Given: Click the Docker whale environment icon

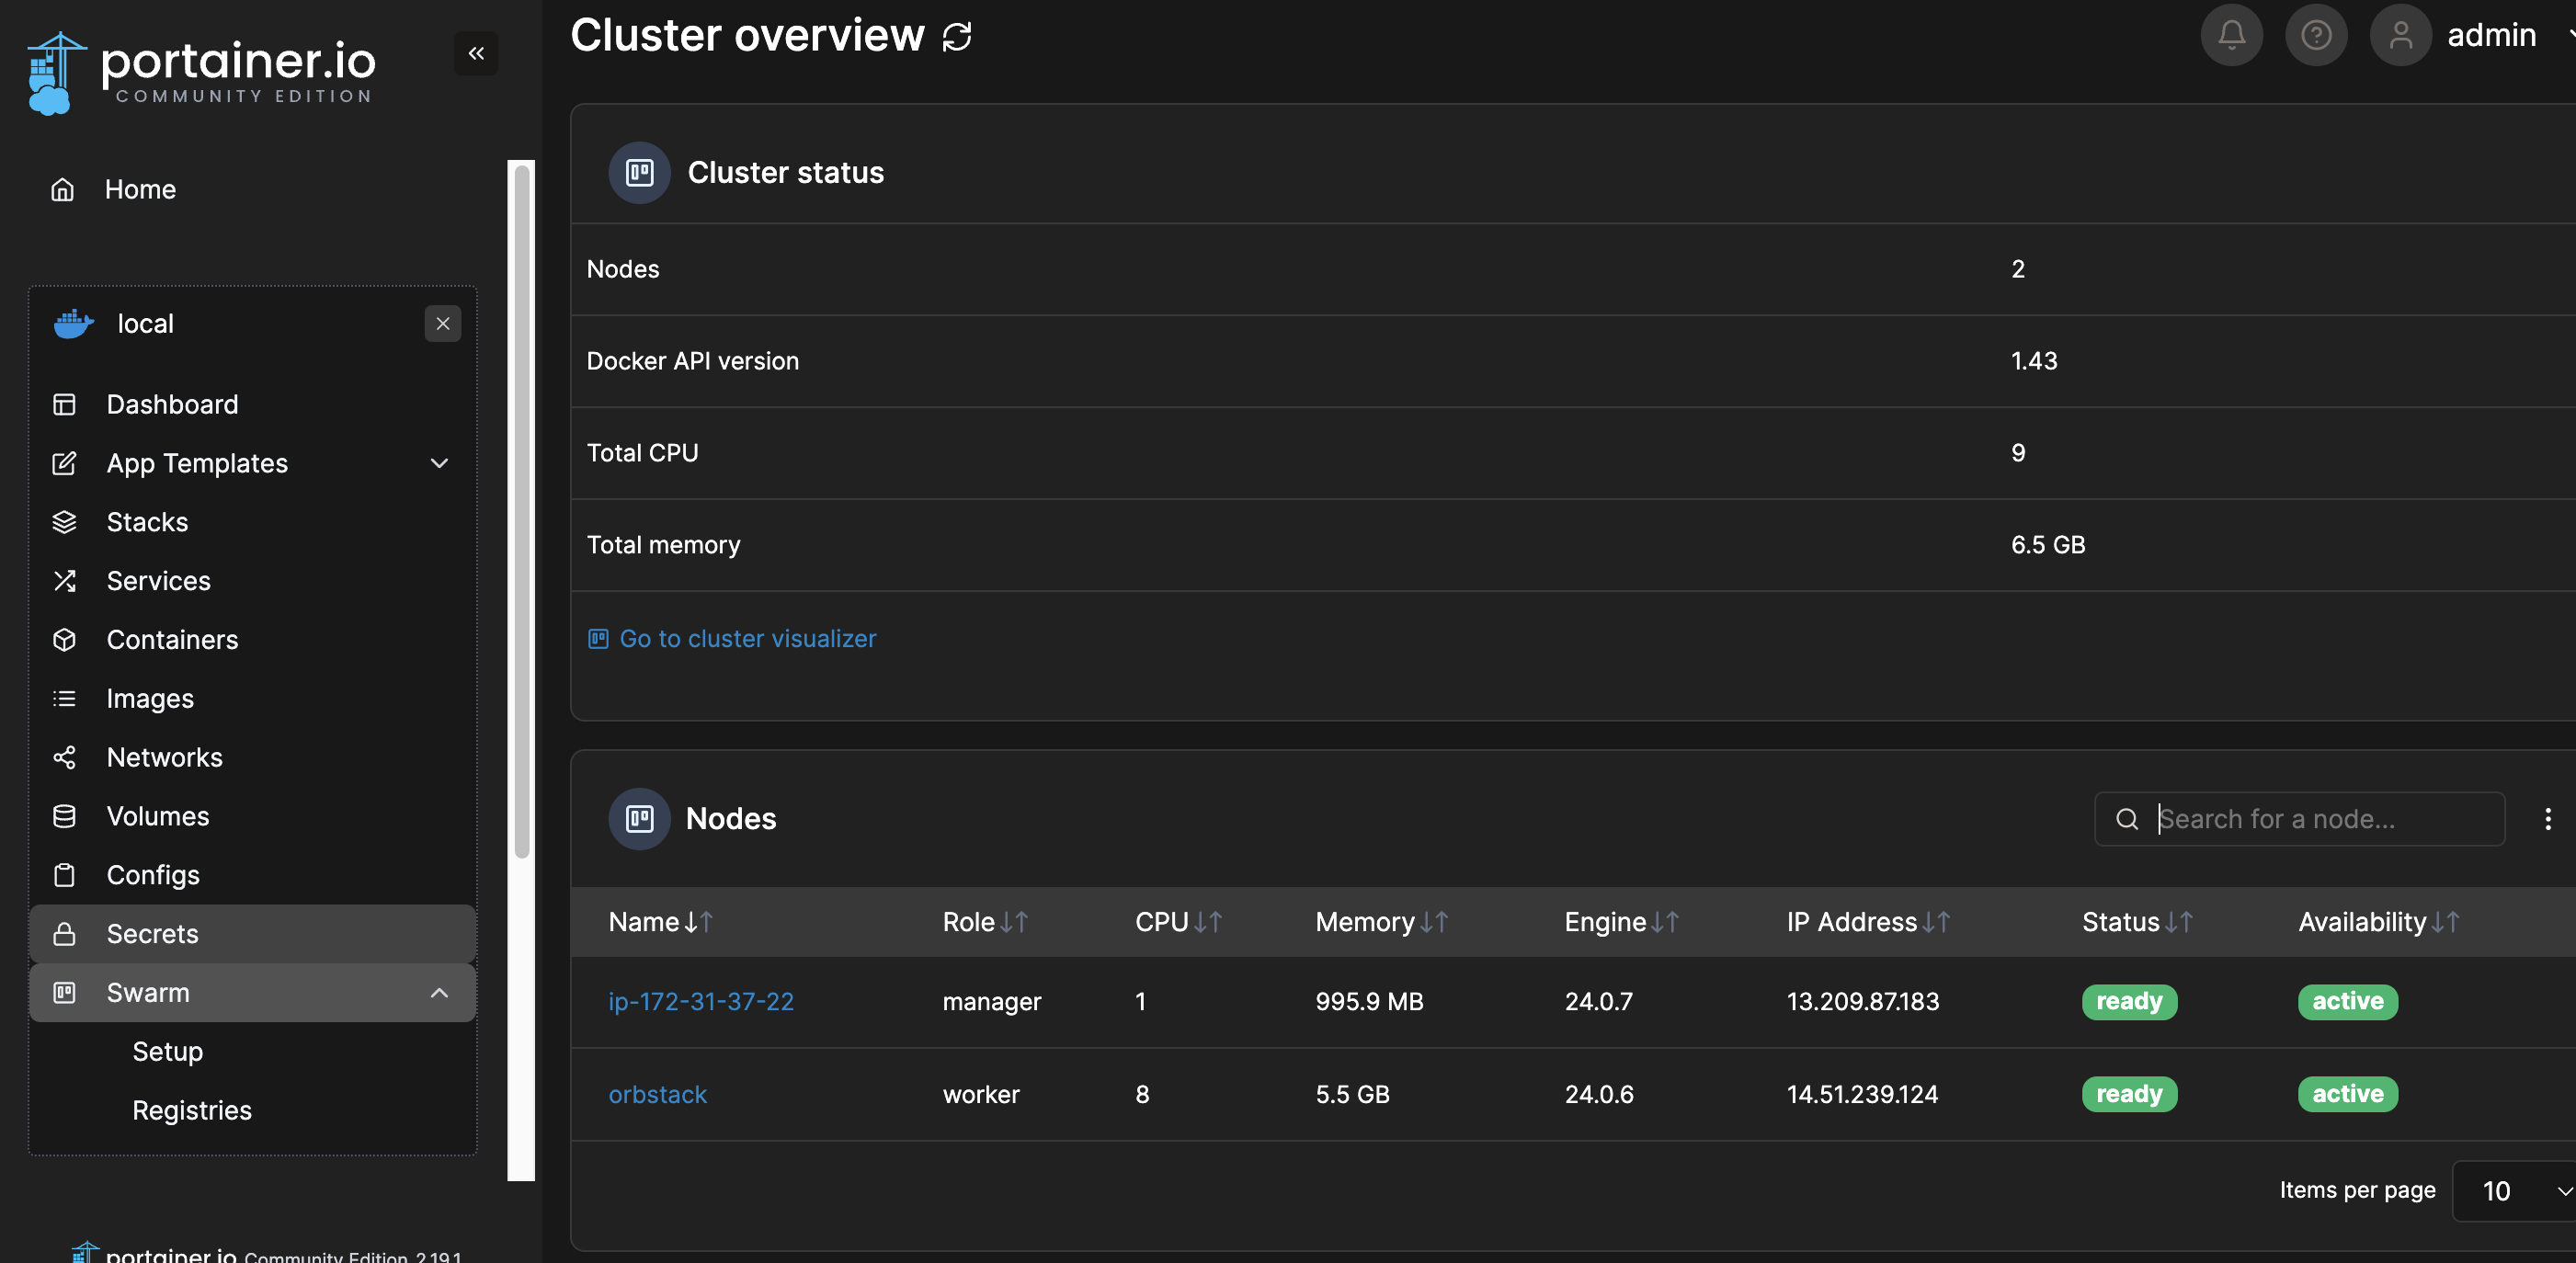Looking at the screenshot, I should [73, 324].
